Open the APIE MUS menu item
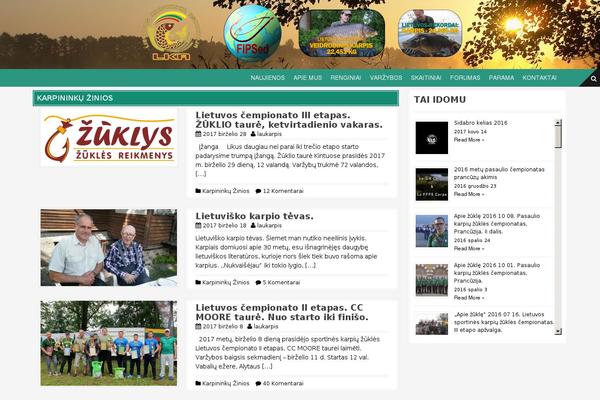 pos(308,78)
